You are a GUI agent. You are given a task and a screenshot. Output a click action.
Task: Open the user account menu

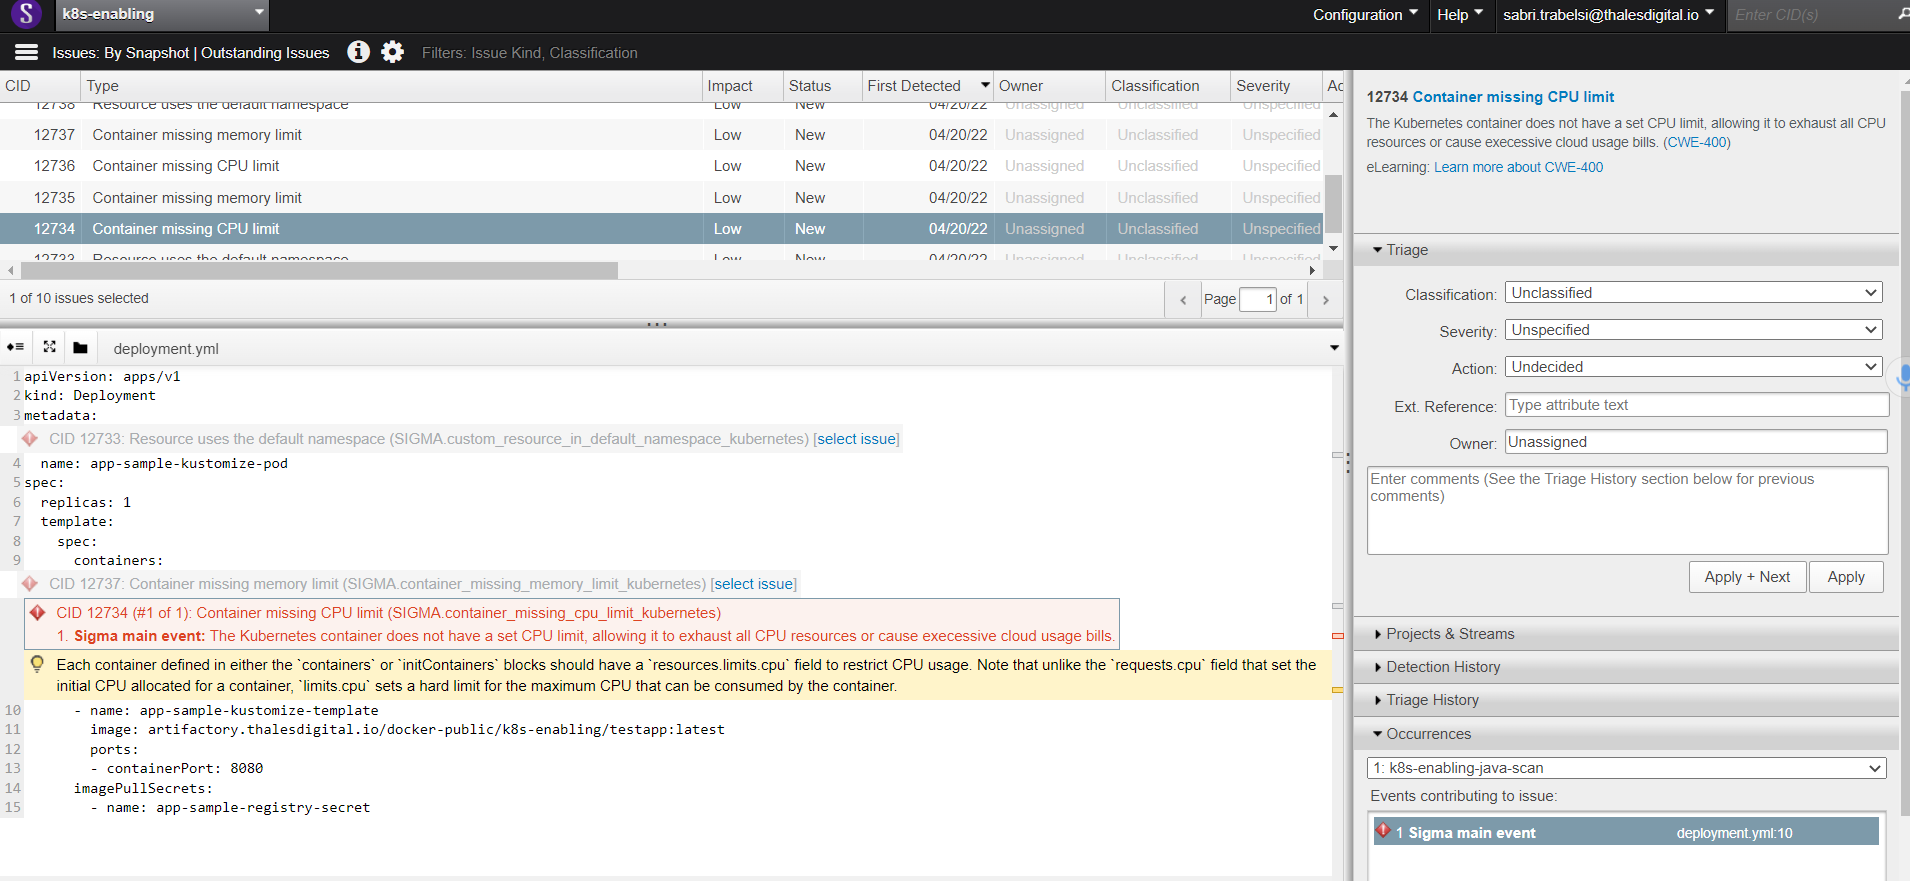(1608, 14)
